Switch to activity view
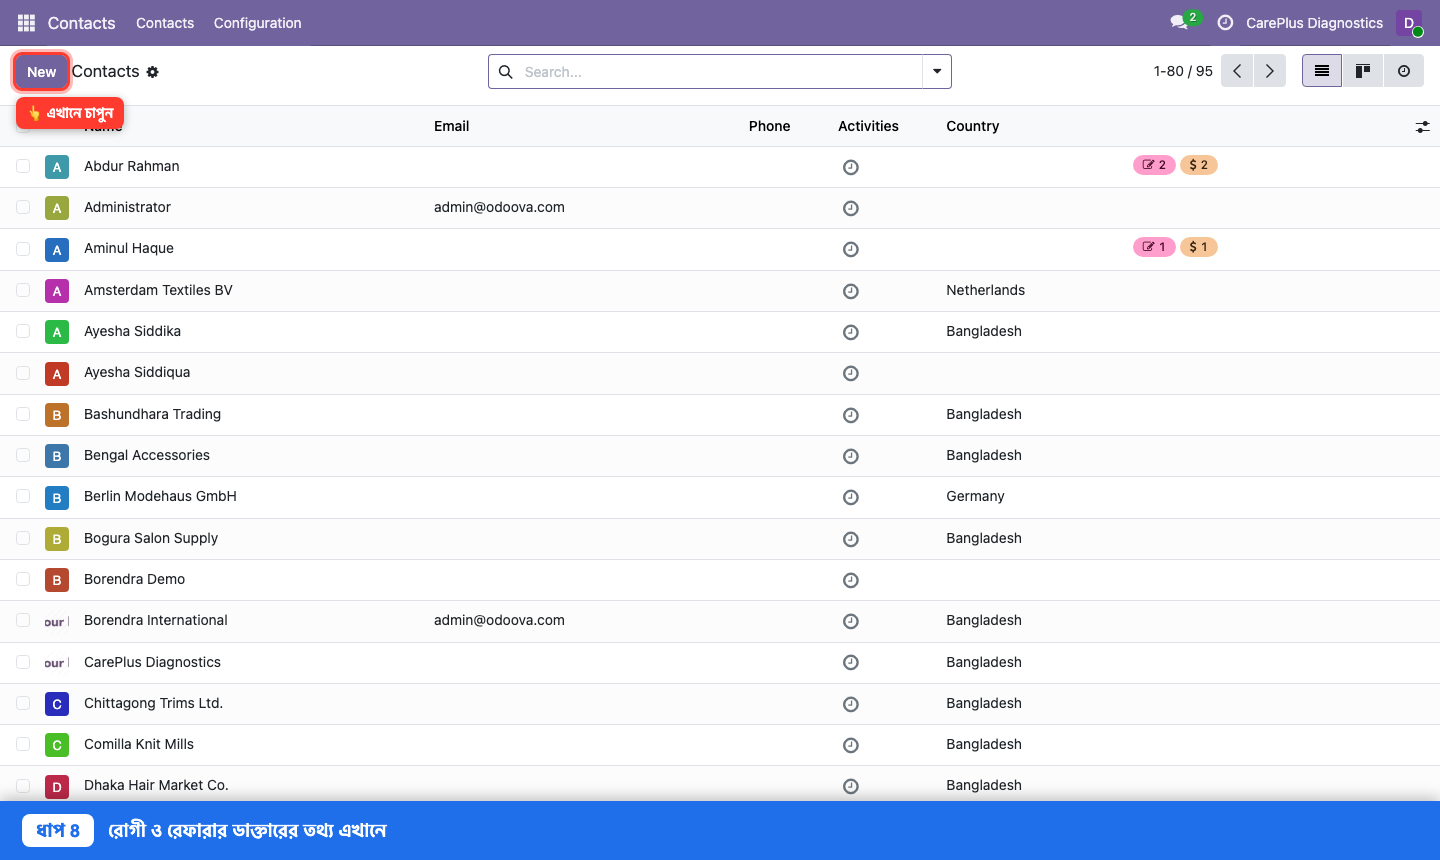This screenshot has width=1440, height=860. click(x=1404, y=71)
